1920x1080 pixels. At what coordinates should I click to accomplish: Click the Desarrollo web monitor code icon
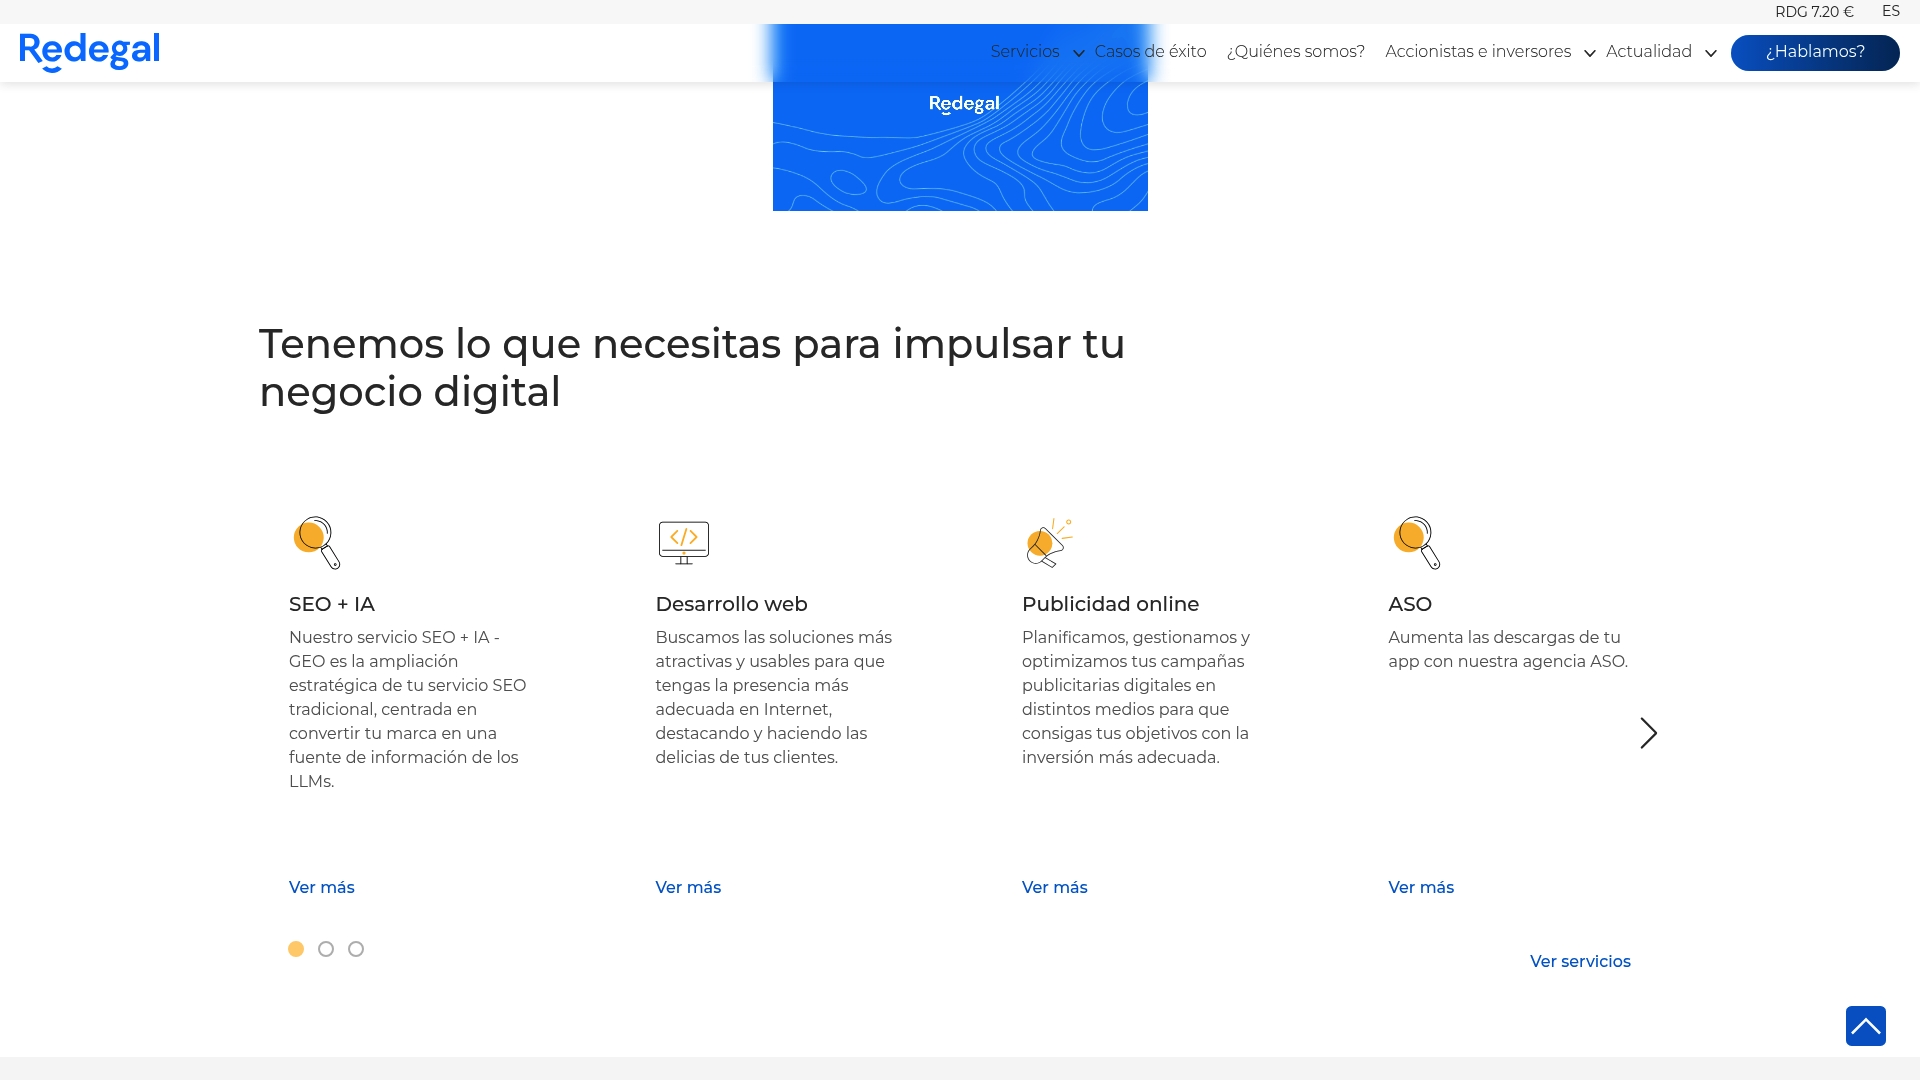coord(684,543)
